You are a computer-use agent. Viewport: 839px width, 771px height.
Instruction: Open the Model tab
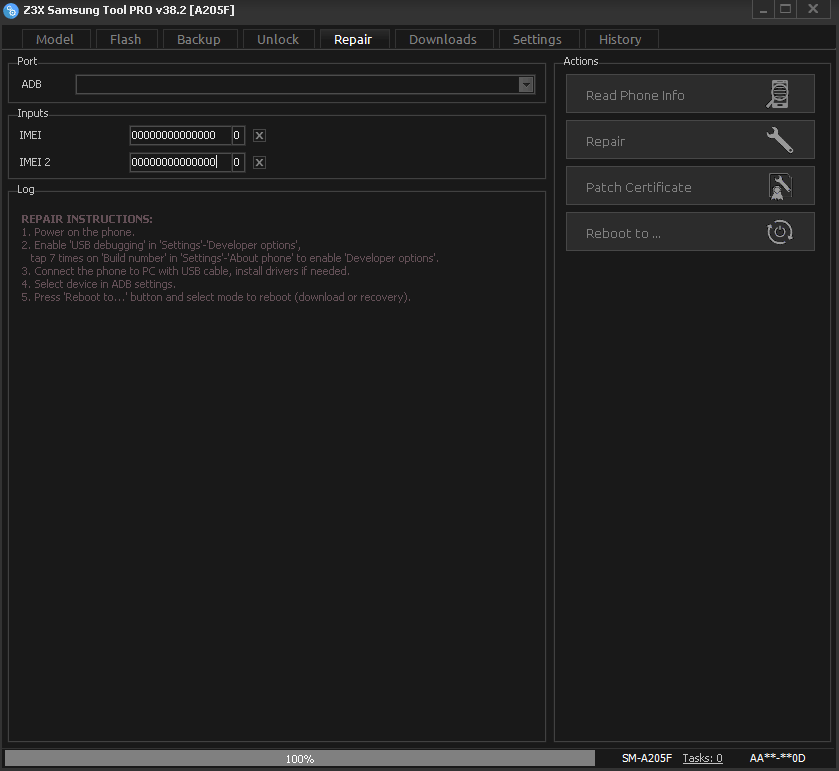(x=55, y=40)
